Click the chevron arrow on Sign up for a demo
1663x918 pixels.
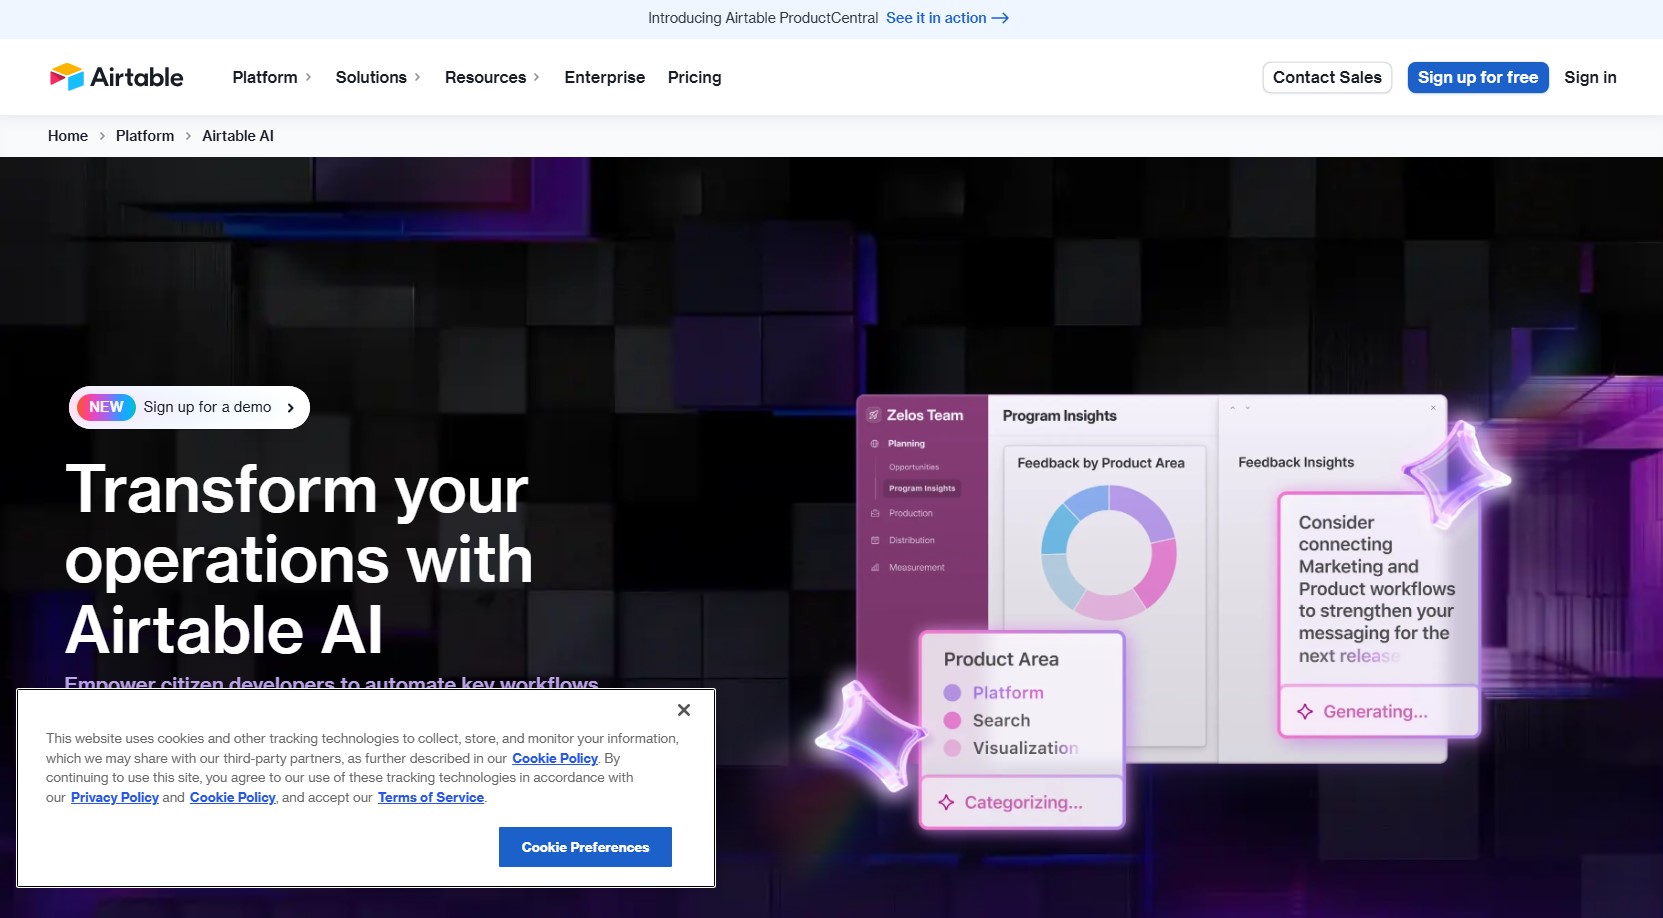(291, 408)
